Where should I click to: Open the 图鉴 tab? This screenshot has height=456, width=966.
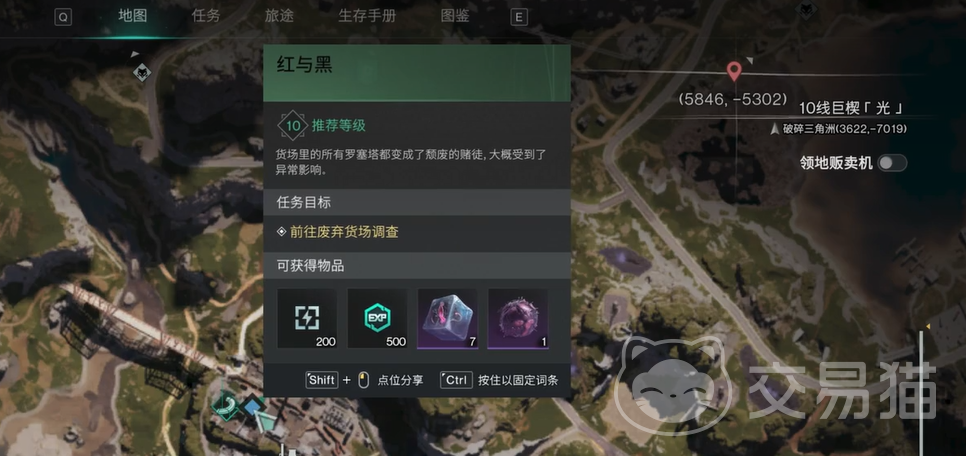(455, 16)
